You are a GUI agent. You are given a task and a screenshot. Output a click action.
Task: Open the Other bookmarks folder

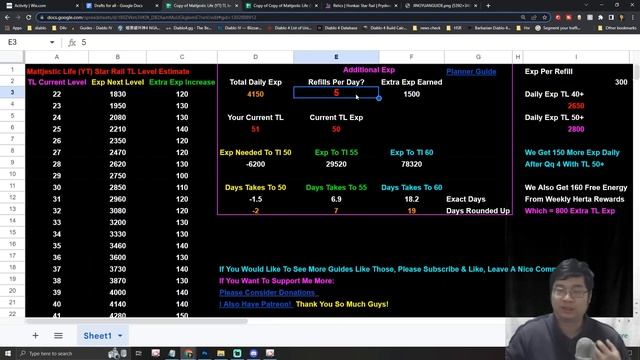[616, 28]
